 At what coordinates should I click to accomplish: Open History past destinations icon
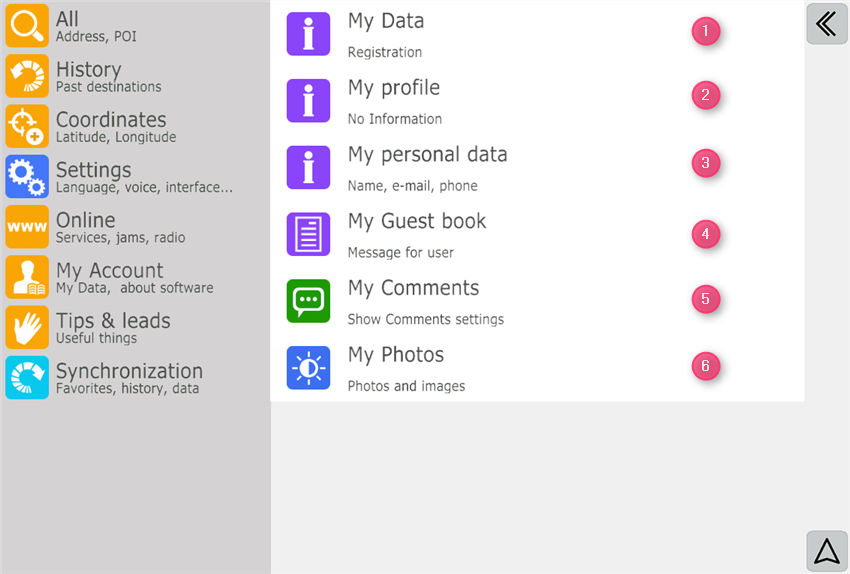click(x=27, y=76)
